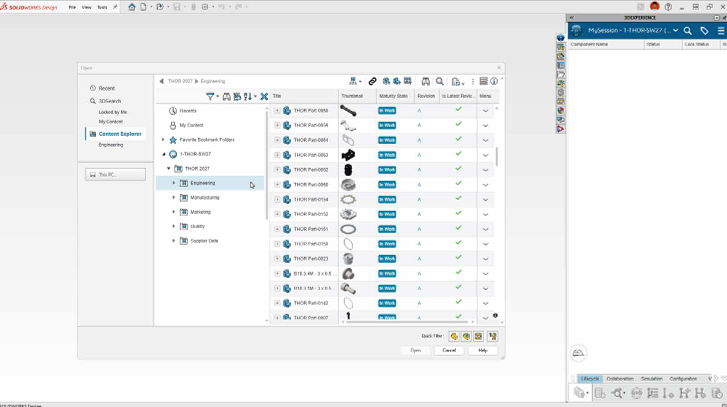The height and width of the screenshot is (407, 727).
Task: Click the help question mark icon
Action: click(668, 7)
